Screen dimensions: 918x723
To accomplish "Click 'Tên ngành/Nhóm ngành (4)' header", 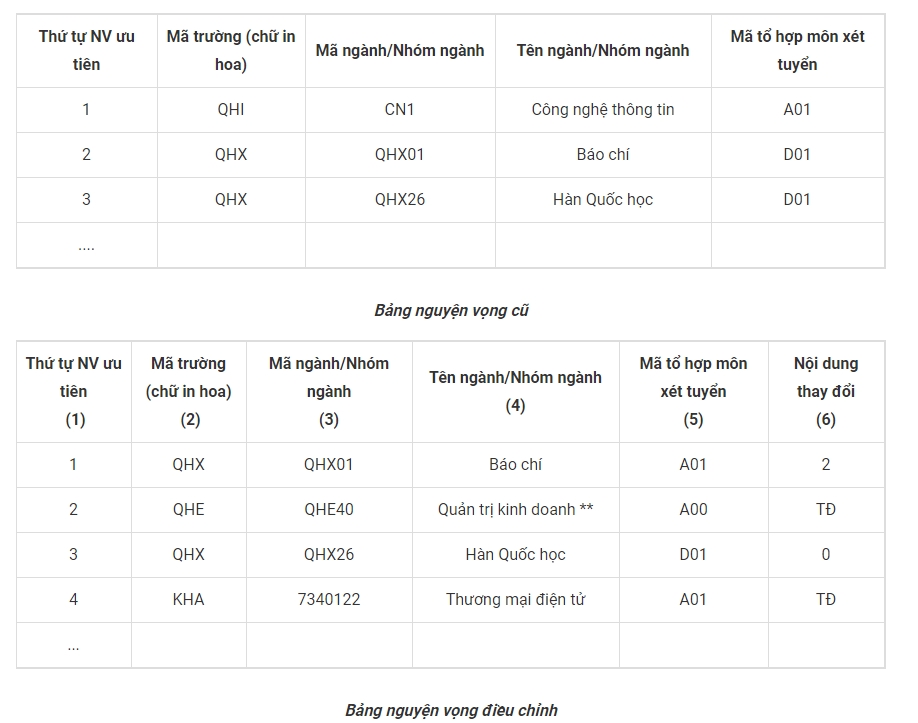I will pyautogui.click(x=515, y=392).
